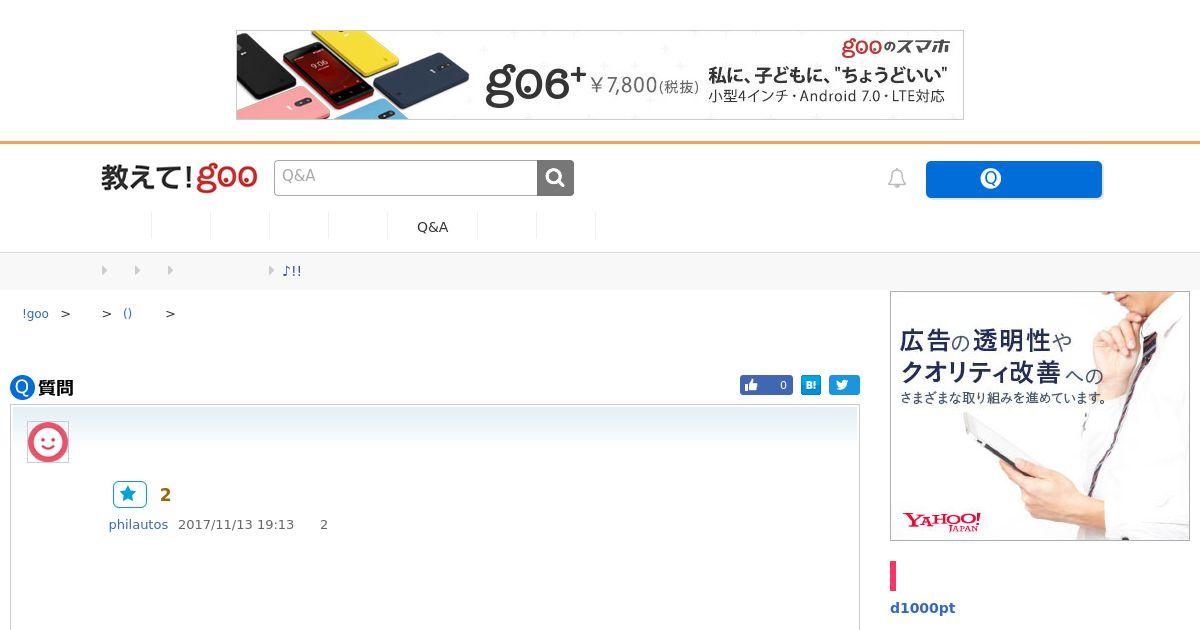The width and height of the screenshot is (1200, 630).
Task: Open the ♪!! link in the notice bar
Action: tap(291, 271)
